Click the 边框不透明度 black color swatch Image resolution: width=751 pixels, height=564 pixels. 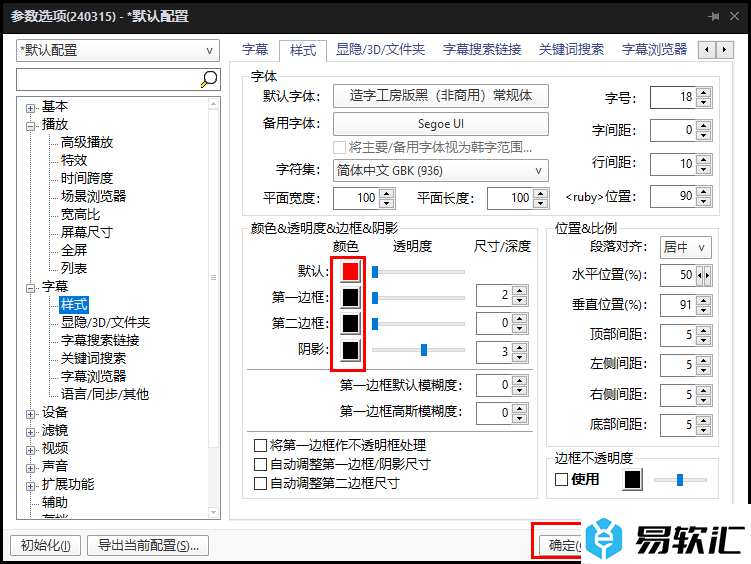pyautogui.click(x=632, y=479)
